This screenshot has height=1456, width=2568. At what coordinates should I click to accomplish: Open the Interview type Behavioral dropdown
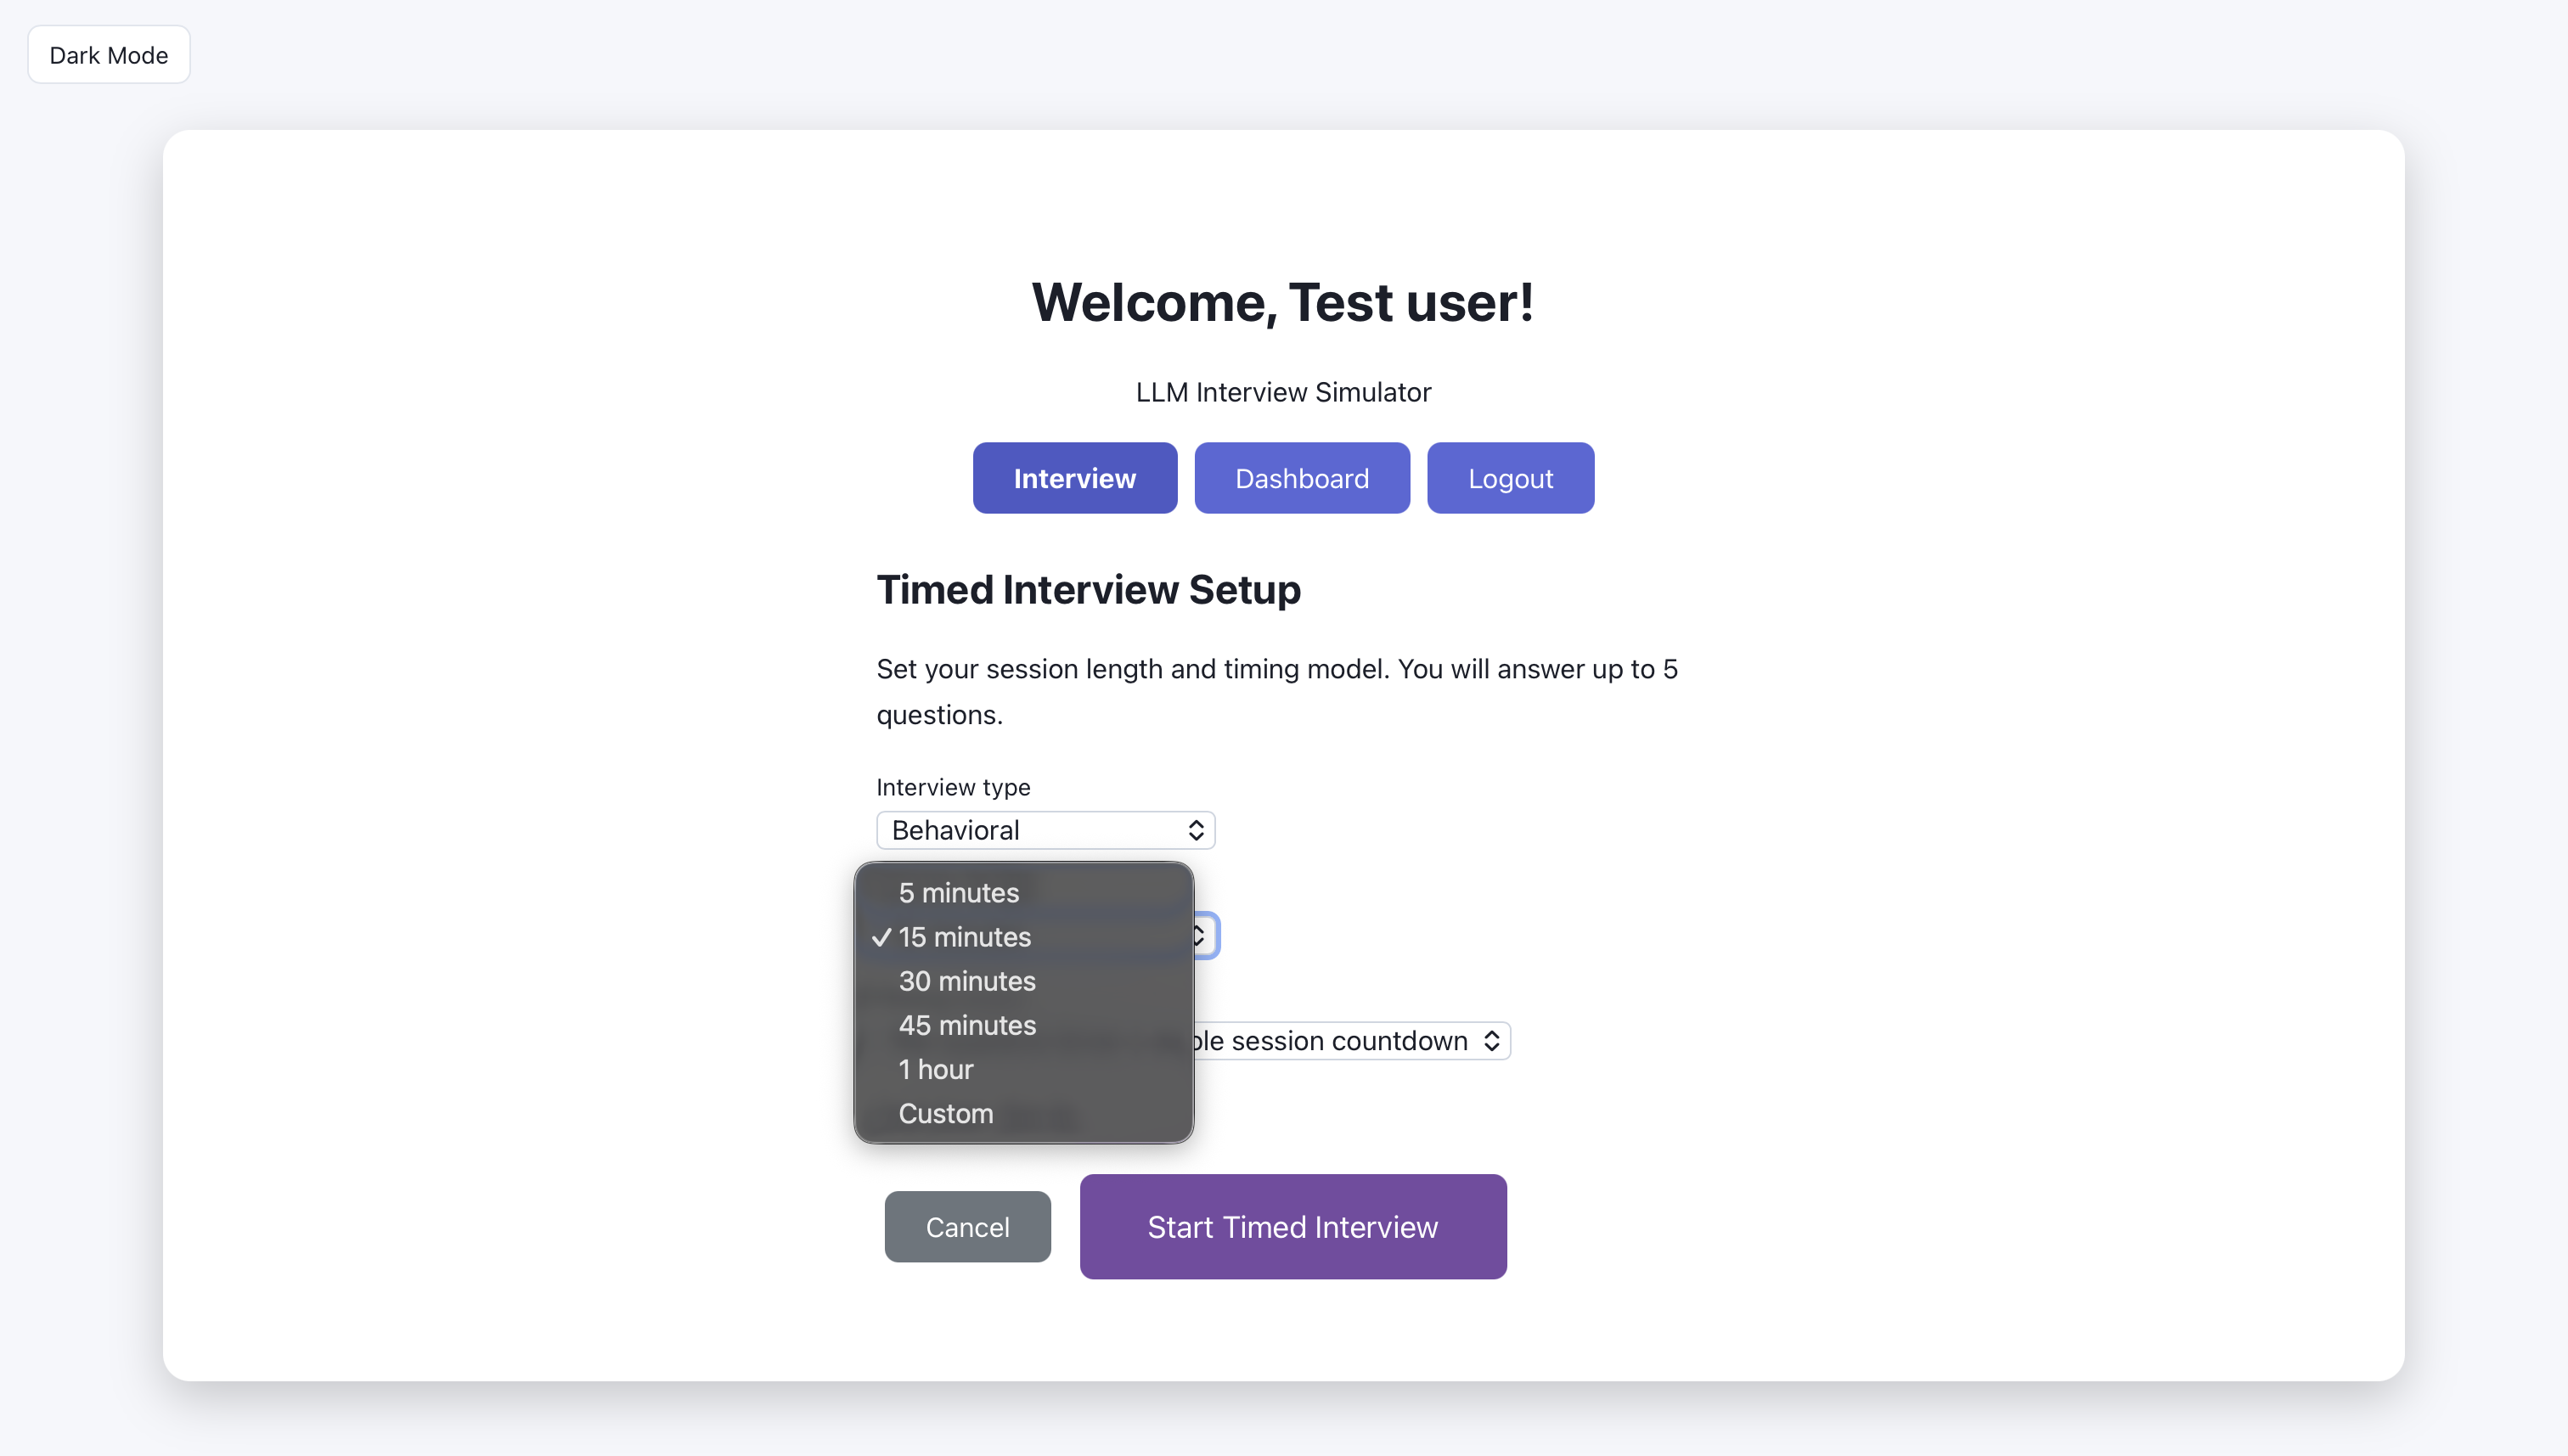point(1045,830)
